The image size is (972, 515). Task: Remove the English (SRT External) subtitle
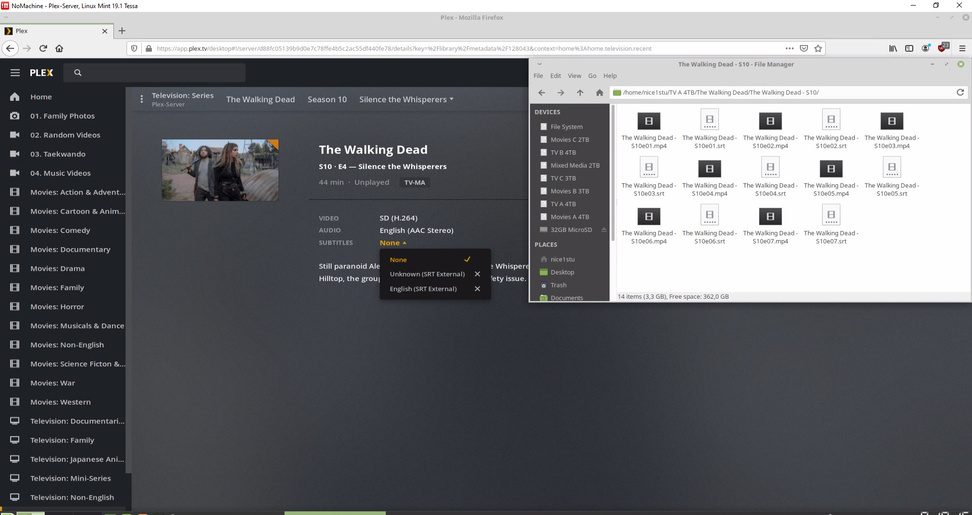click(477, 289)
